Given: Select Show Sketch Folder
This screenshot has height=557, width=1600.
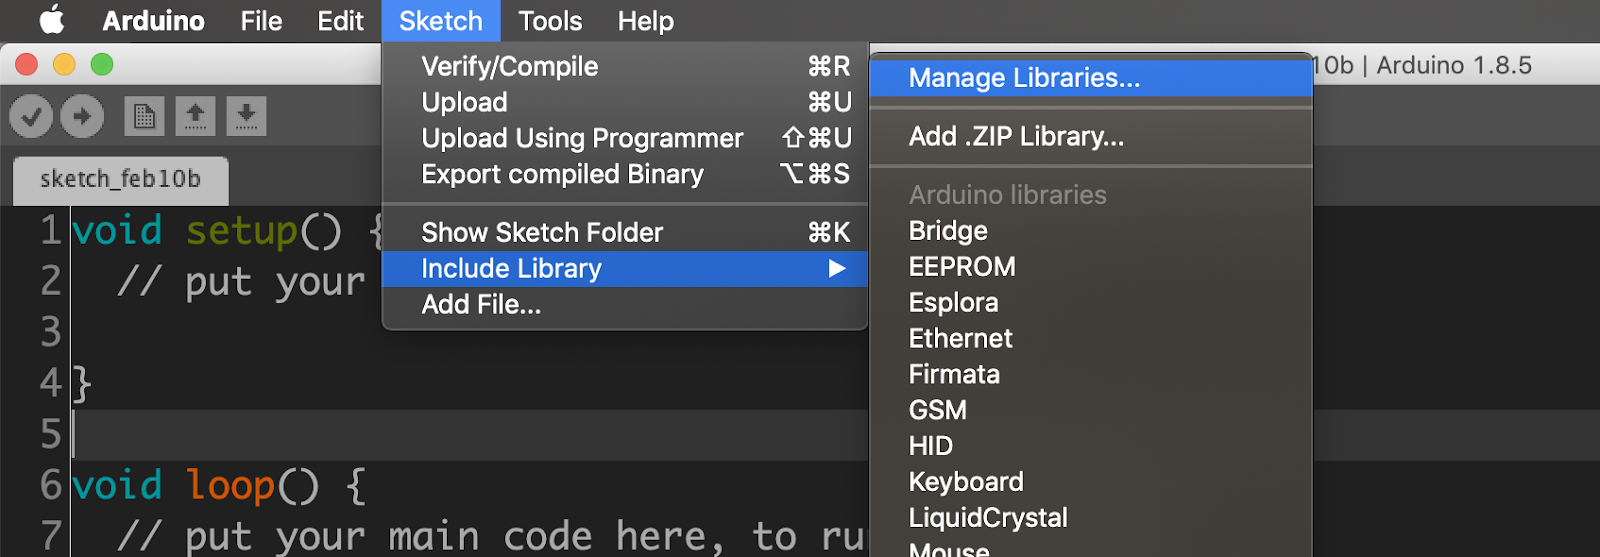Looking at the screenshot, I should pos(625,232).
